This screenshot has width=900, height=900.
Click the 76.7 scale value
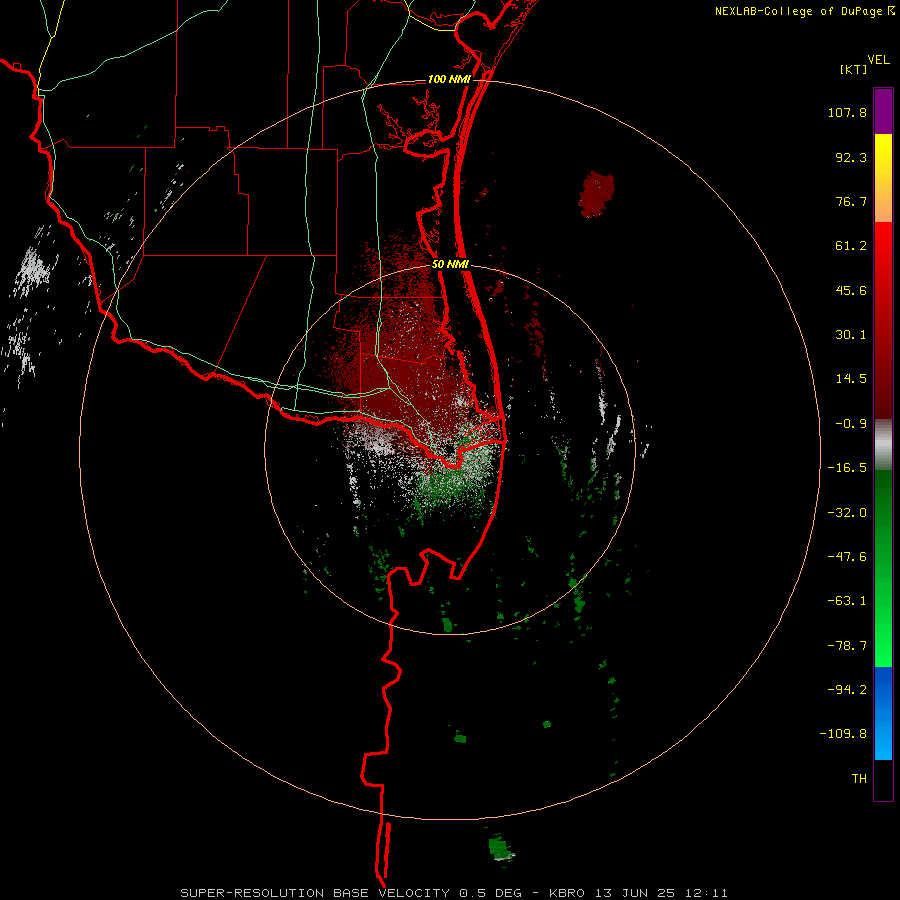(851, 201)
